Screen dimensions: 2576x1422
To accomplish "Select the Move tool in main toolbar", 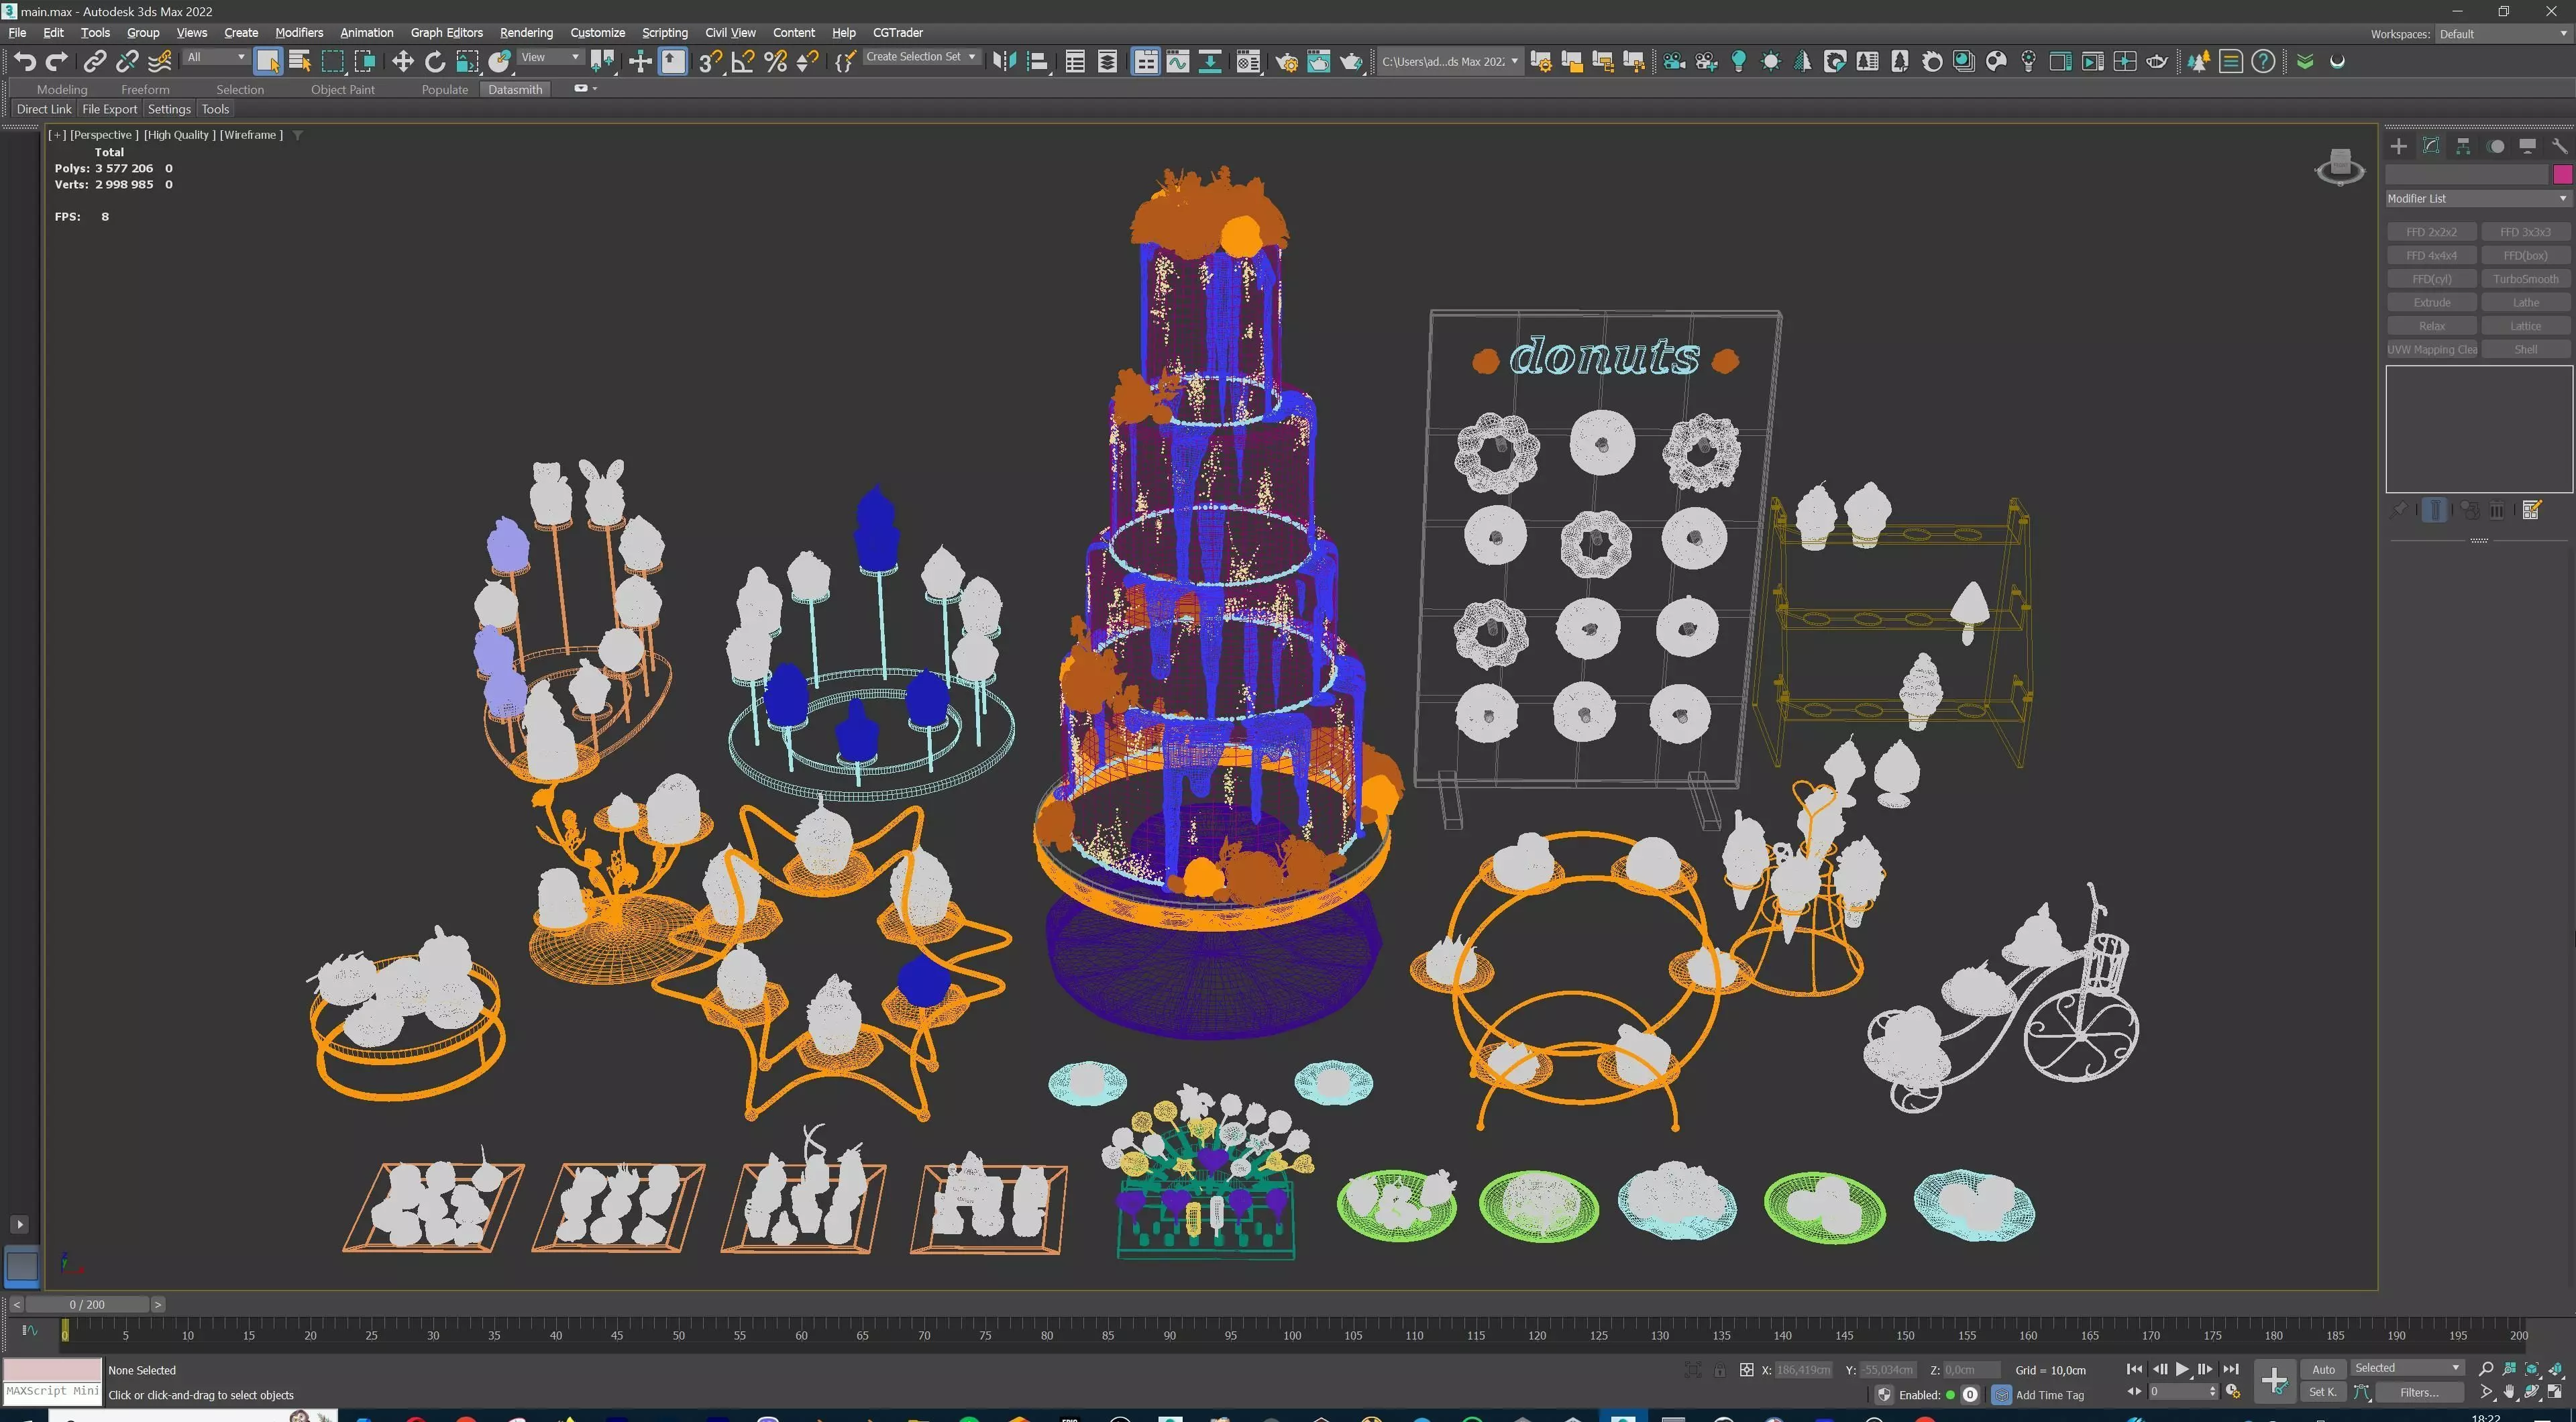I will click(402, 62).
